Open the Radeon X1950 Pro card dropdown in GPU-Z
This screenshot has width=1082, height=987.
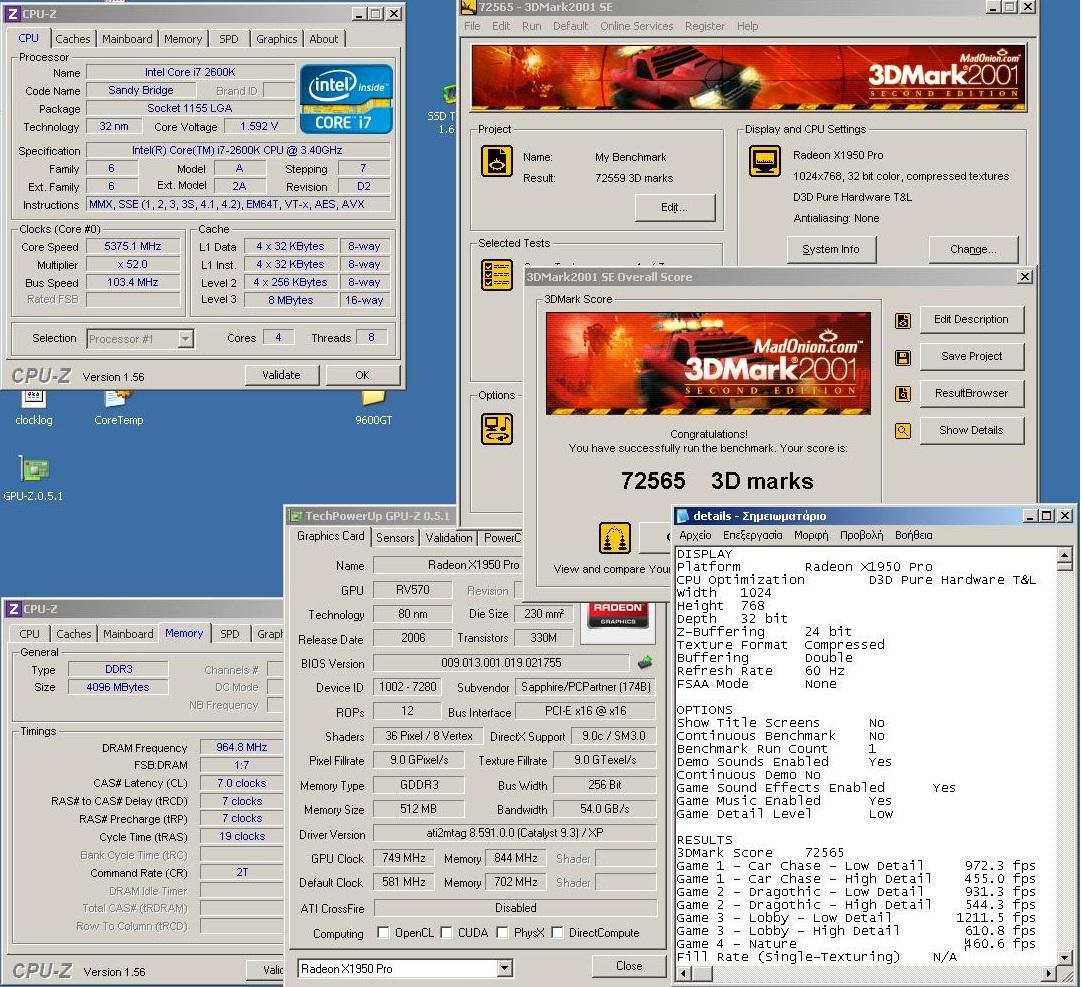504,968
